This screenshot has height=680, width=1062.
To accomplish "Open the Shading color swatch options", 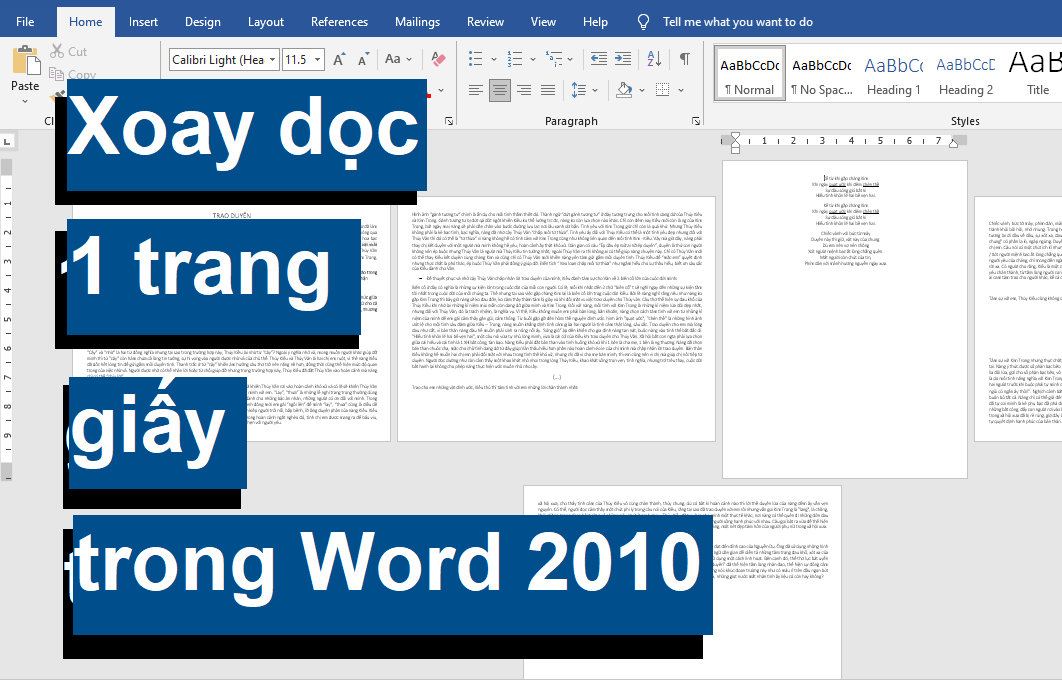I will point(624,90).
